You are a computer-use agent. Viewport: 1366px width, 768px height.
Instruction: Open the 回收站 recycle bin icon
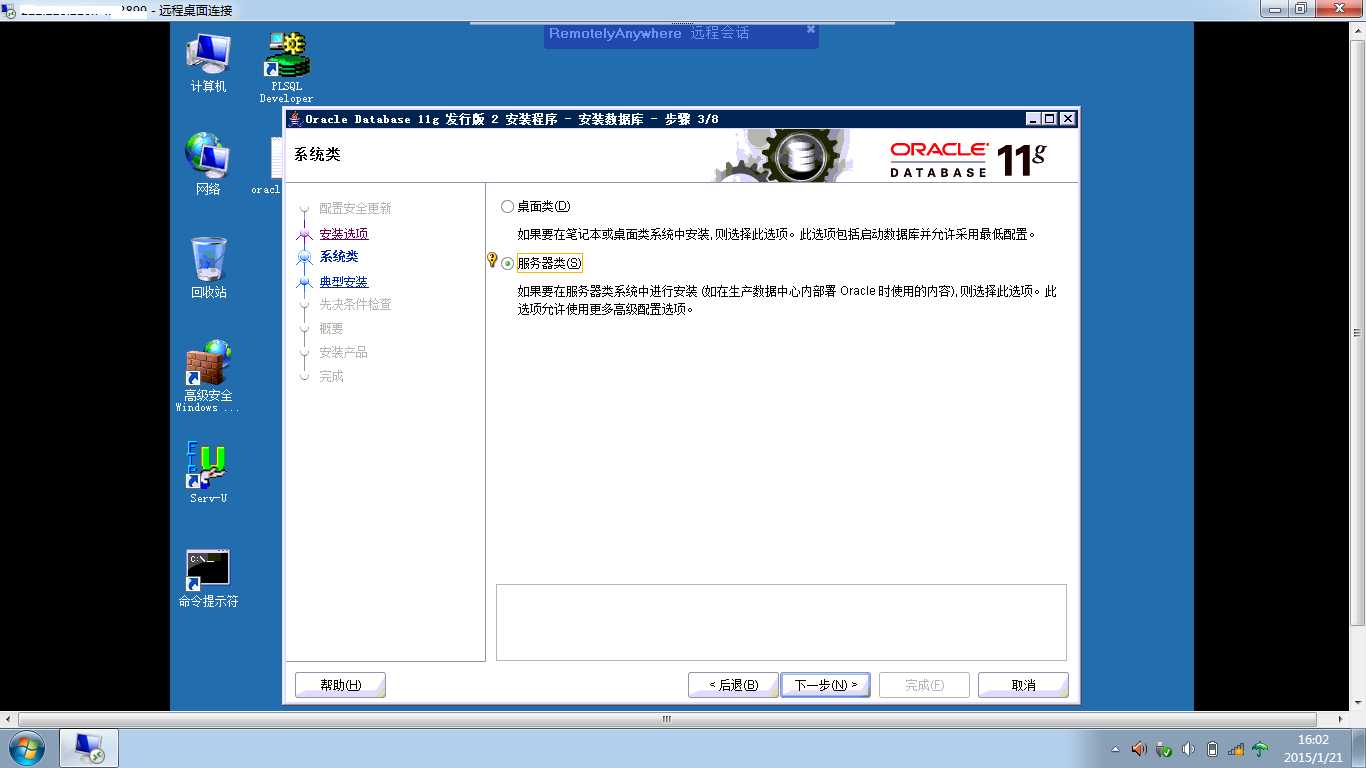209,268
